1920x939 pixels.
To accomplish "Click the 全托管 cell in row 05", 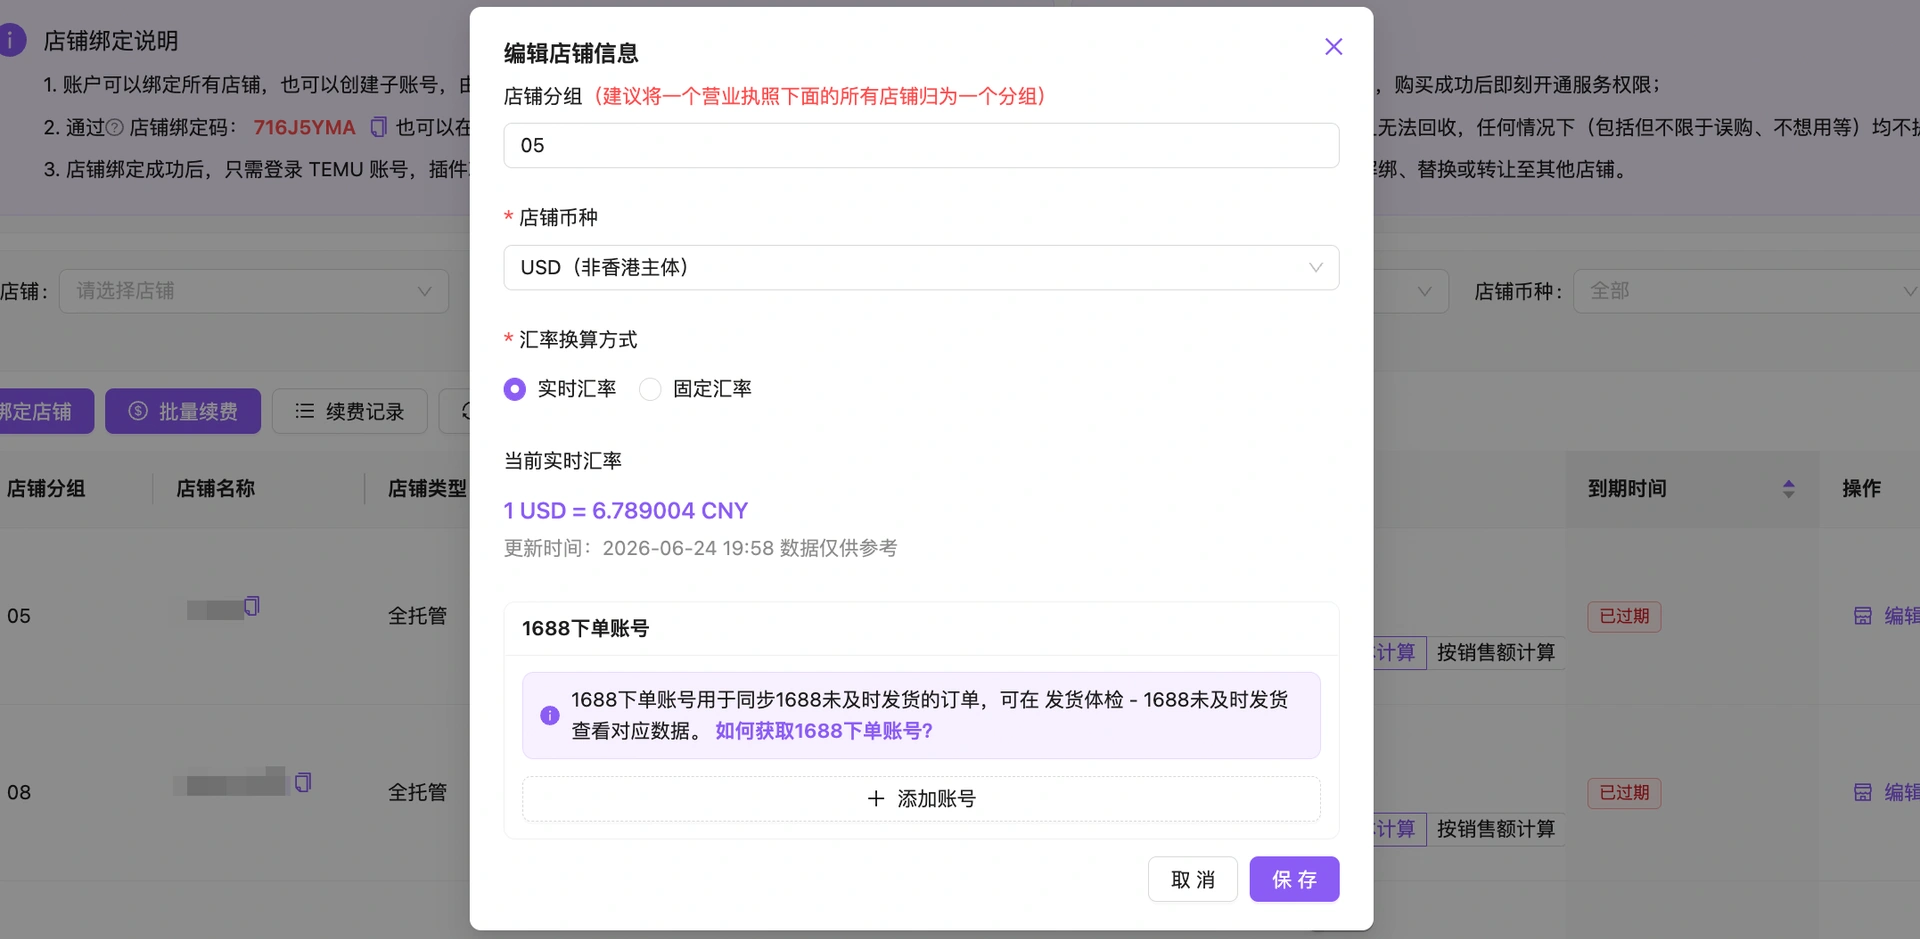I will tap(418, 616).
